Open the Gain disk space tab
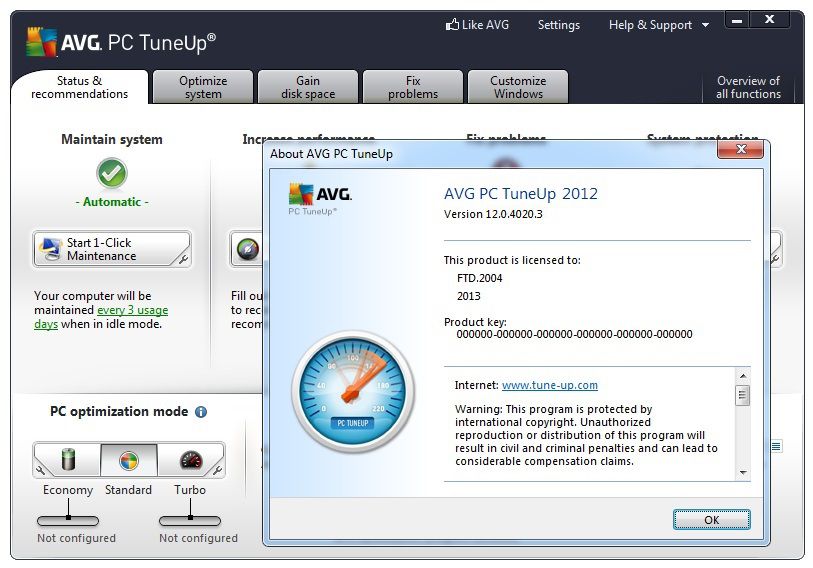Screen dimensions: 813x568 [x=308, y=87]
